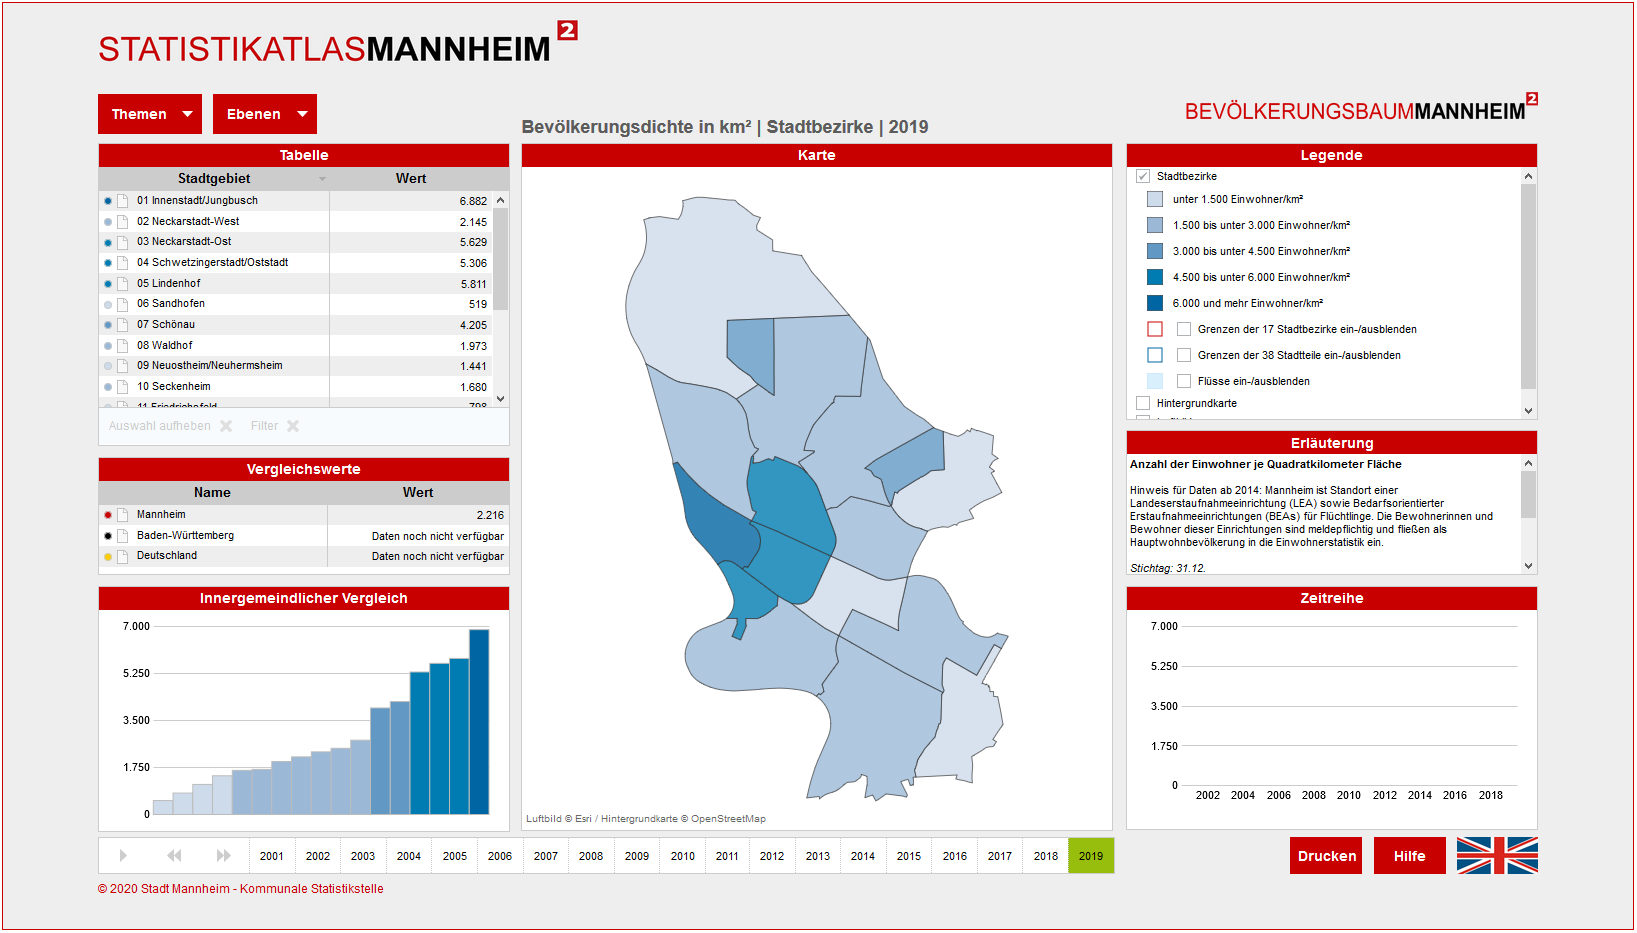Image resolution: width=1637 pixels, height=933 pixels.
Task: Select year 2018 in the timeline
Action: [1045, 856]
